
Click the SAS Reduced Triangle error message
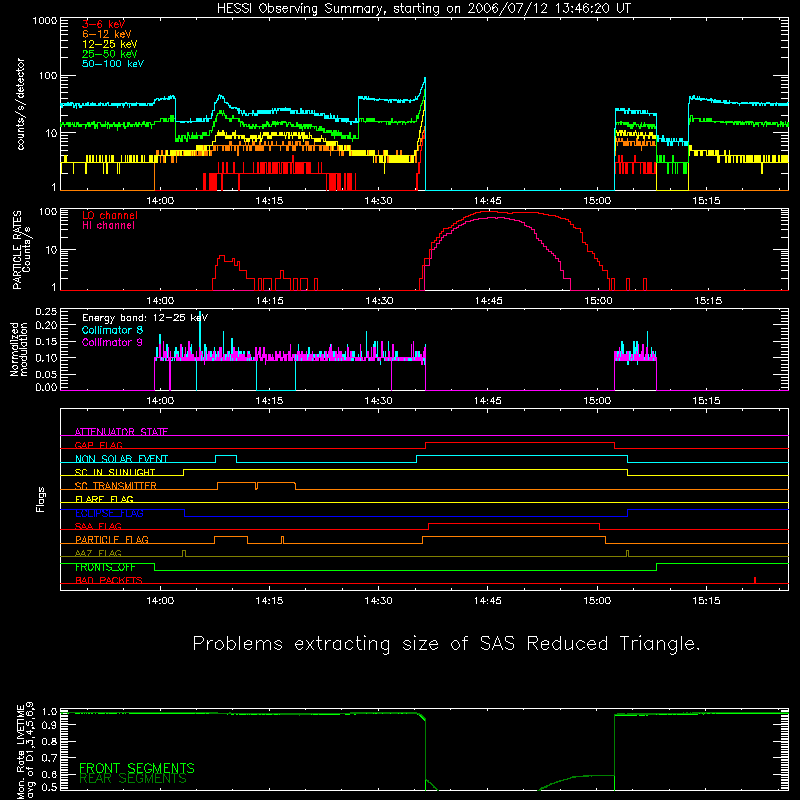click(446, 644)
